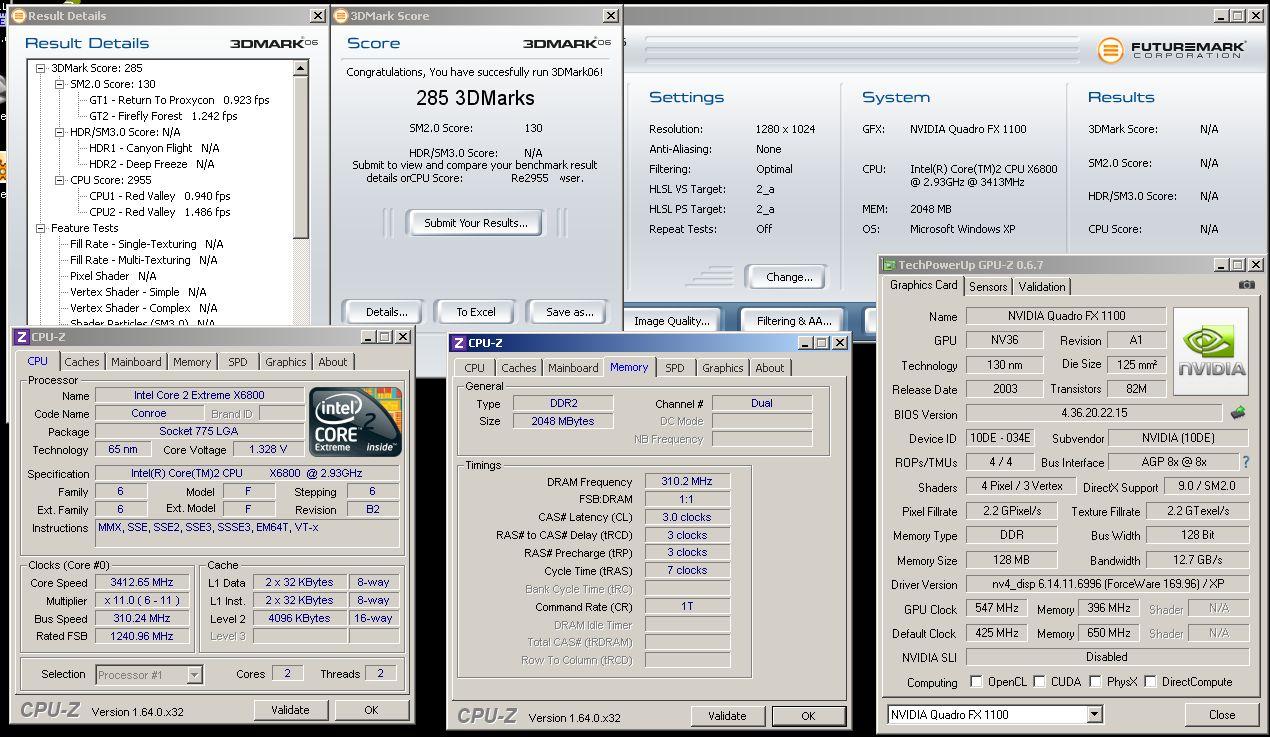
Task: Click the Save as... button
Action: (570, 312)
